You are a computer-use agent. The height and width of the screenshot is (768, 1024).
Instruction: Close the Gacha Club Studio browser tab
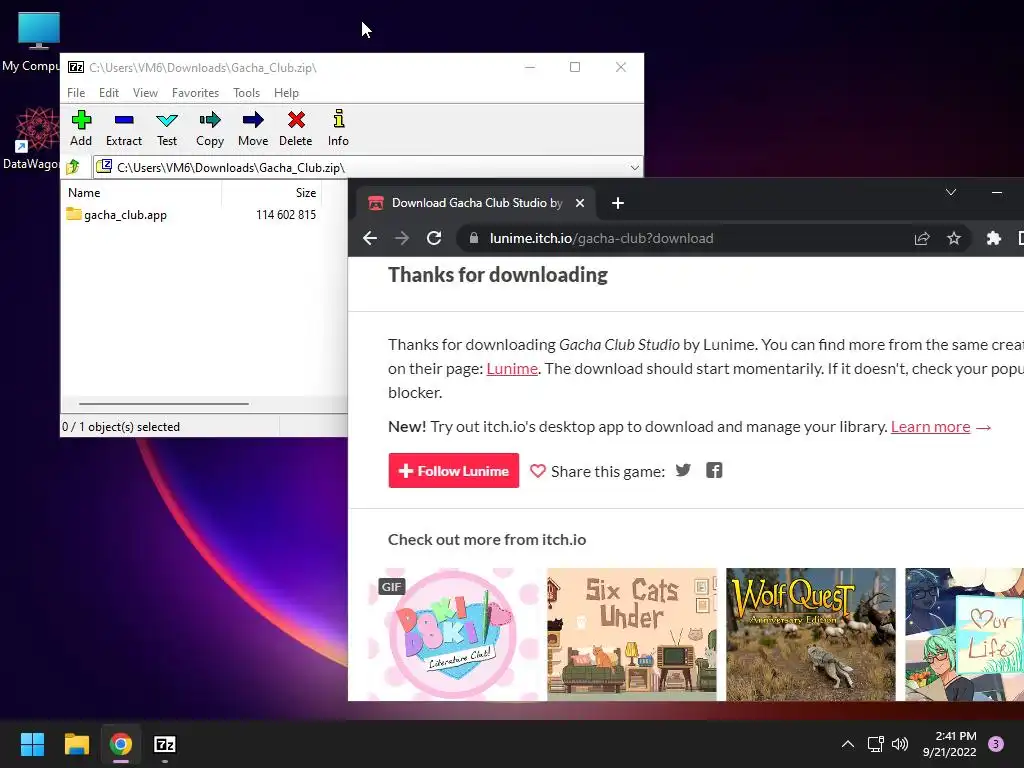[x=580, y=203]
